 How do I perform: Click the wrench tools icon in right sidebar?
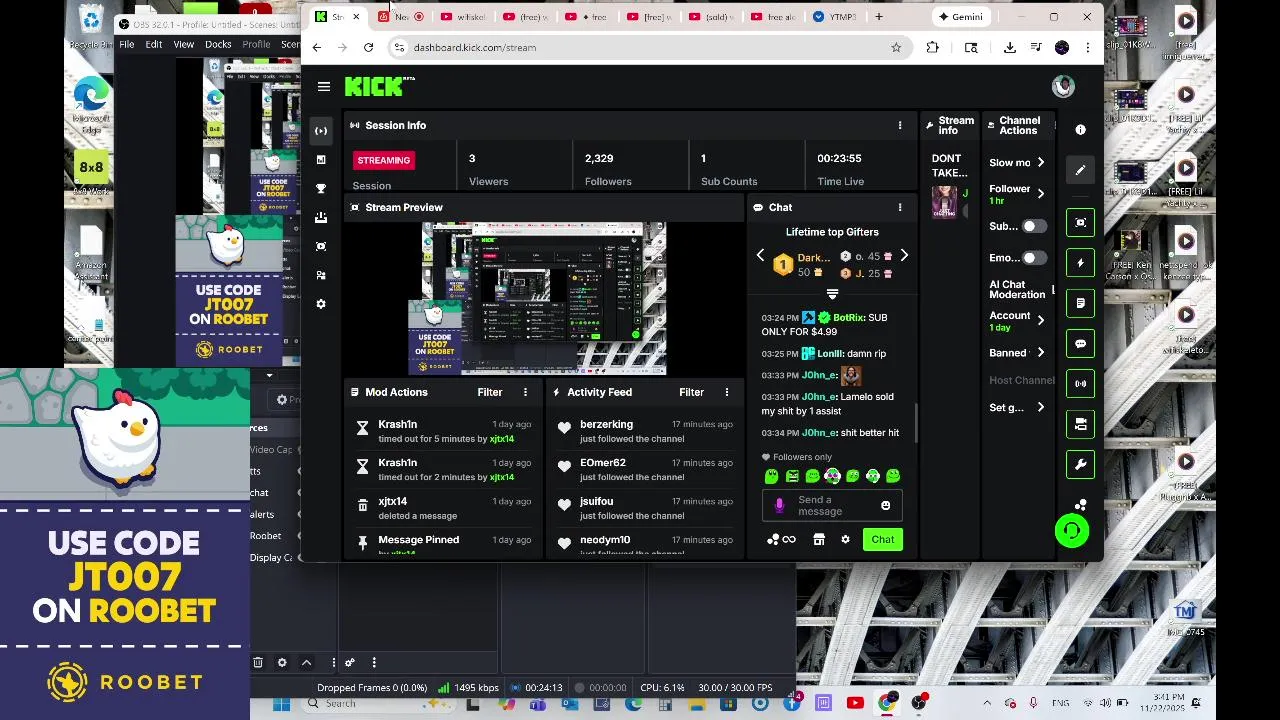pyautogui.click(x=1080, y=464)
